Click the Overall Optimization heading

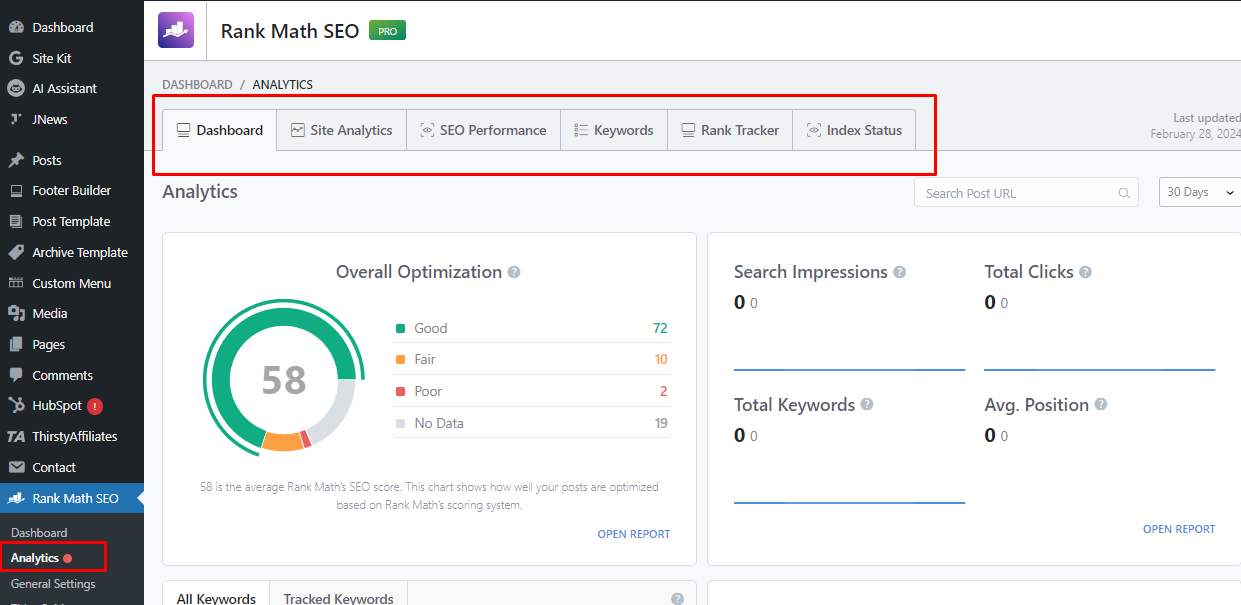(419, 272)
